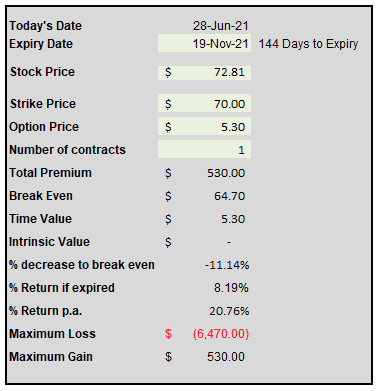Select the 20.76% return p.a. value
The height and width of the screenshot is (391, 378).
tap(229, 311)
